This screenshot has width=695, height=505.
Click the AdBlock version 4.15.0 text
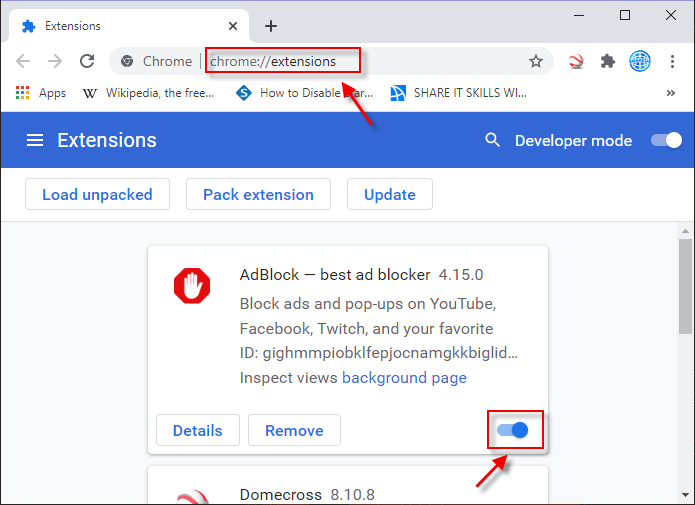[x=461, y=275]
